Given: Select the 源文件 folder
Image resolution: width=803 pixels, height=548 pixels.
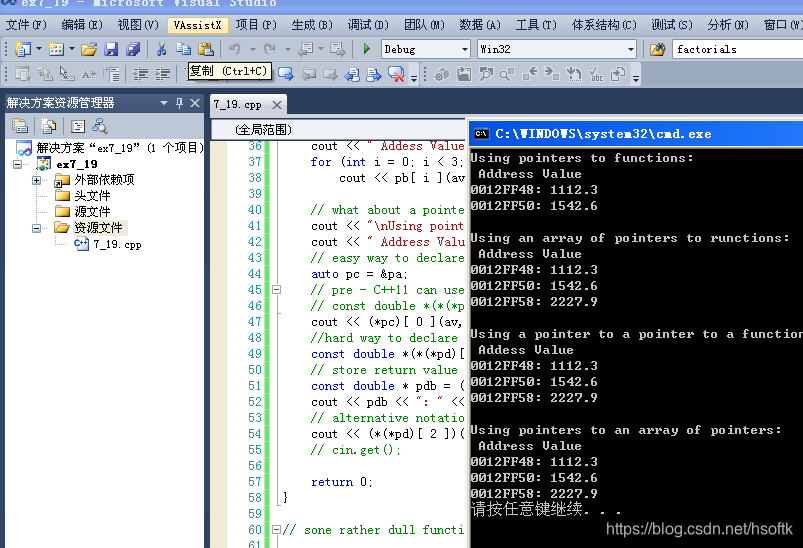Looking at the screenshot, I should tap(92, 212).
